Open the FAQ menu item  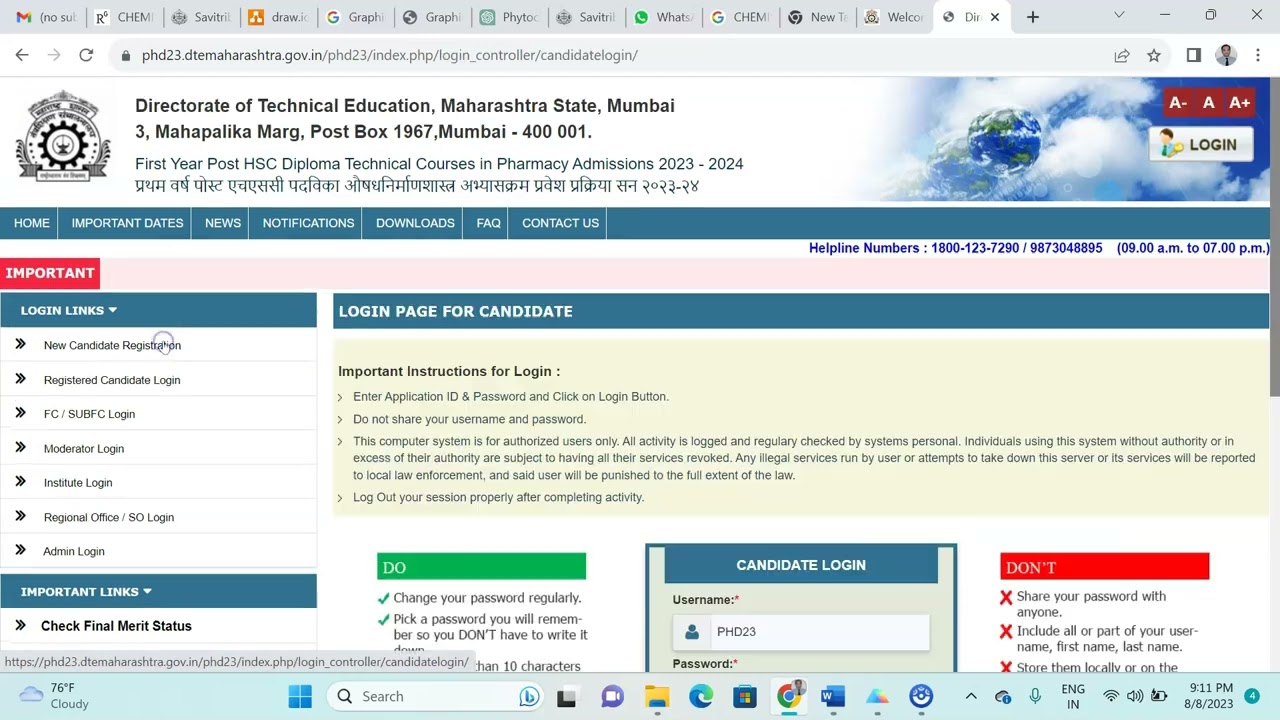[x=488, y=223]
